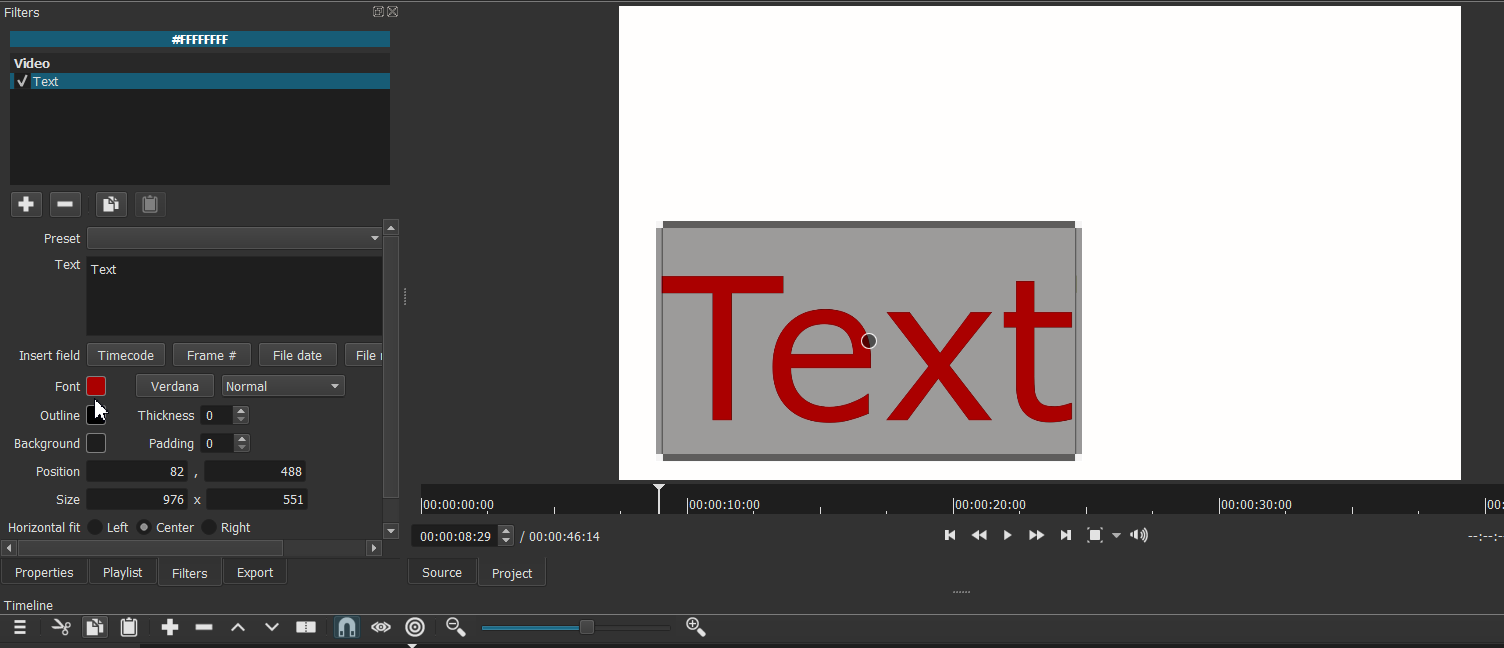Click the timeline Overwrite down-arrow icon
Image resolution: width=1504 pixels, height=648 pixels.
click(x=272, y=627)
